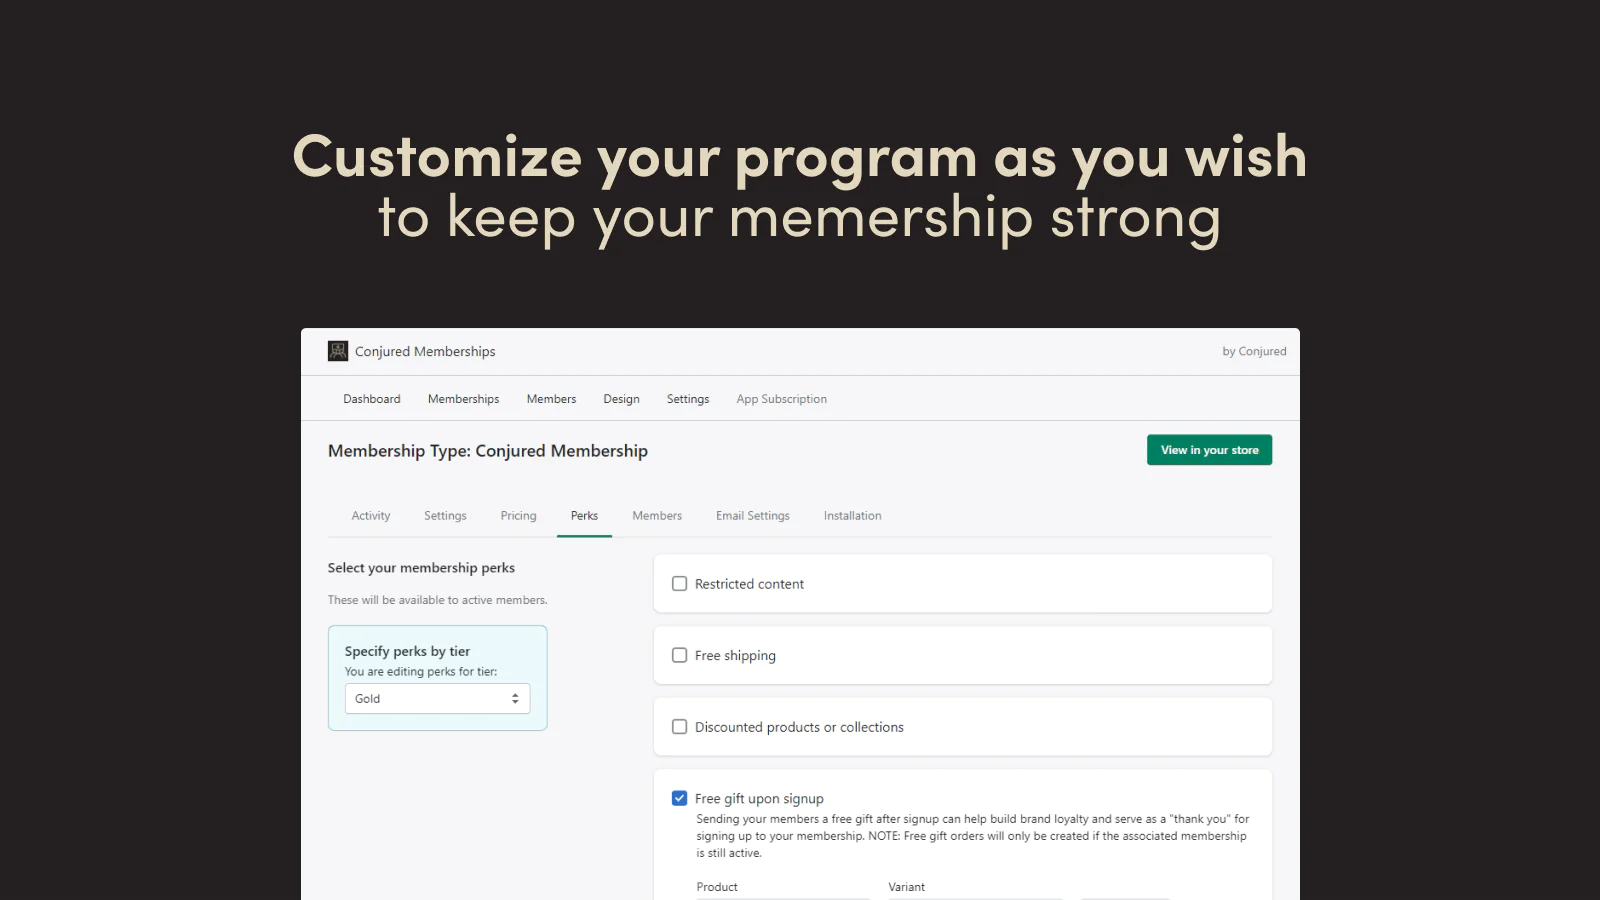The width and height of the screenshot is (1600, 900).
Task: Open the App Subscription page
Action: click(x=781, y=399)
